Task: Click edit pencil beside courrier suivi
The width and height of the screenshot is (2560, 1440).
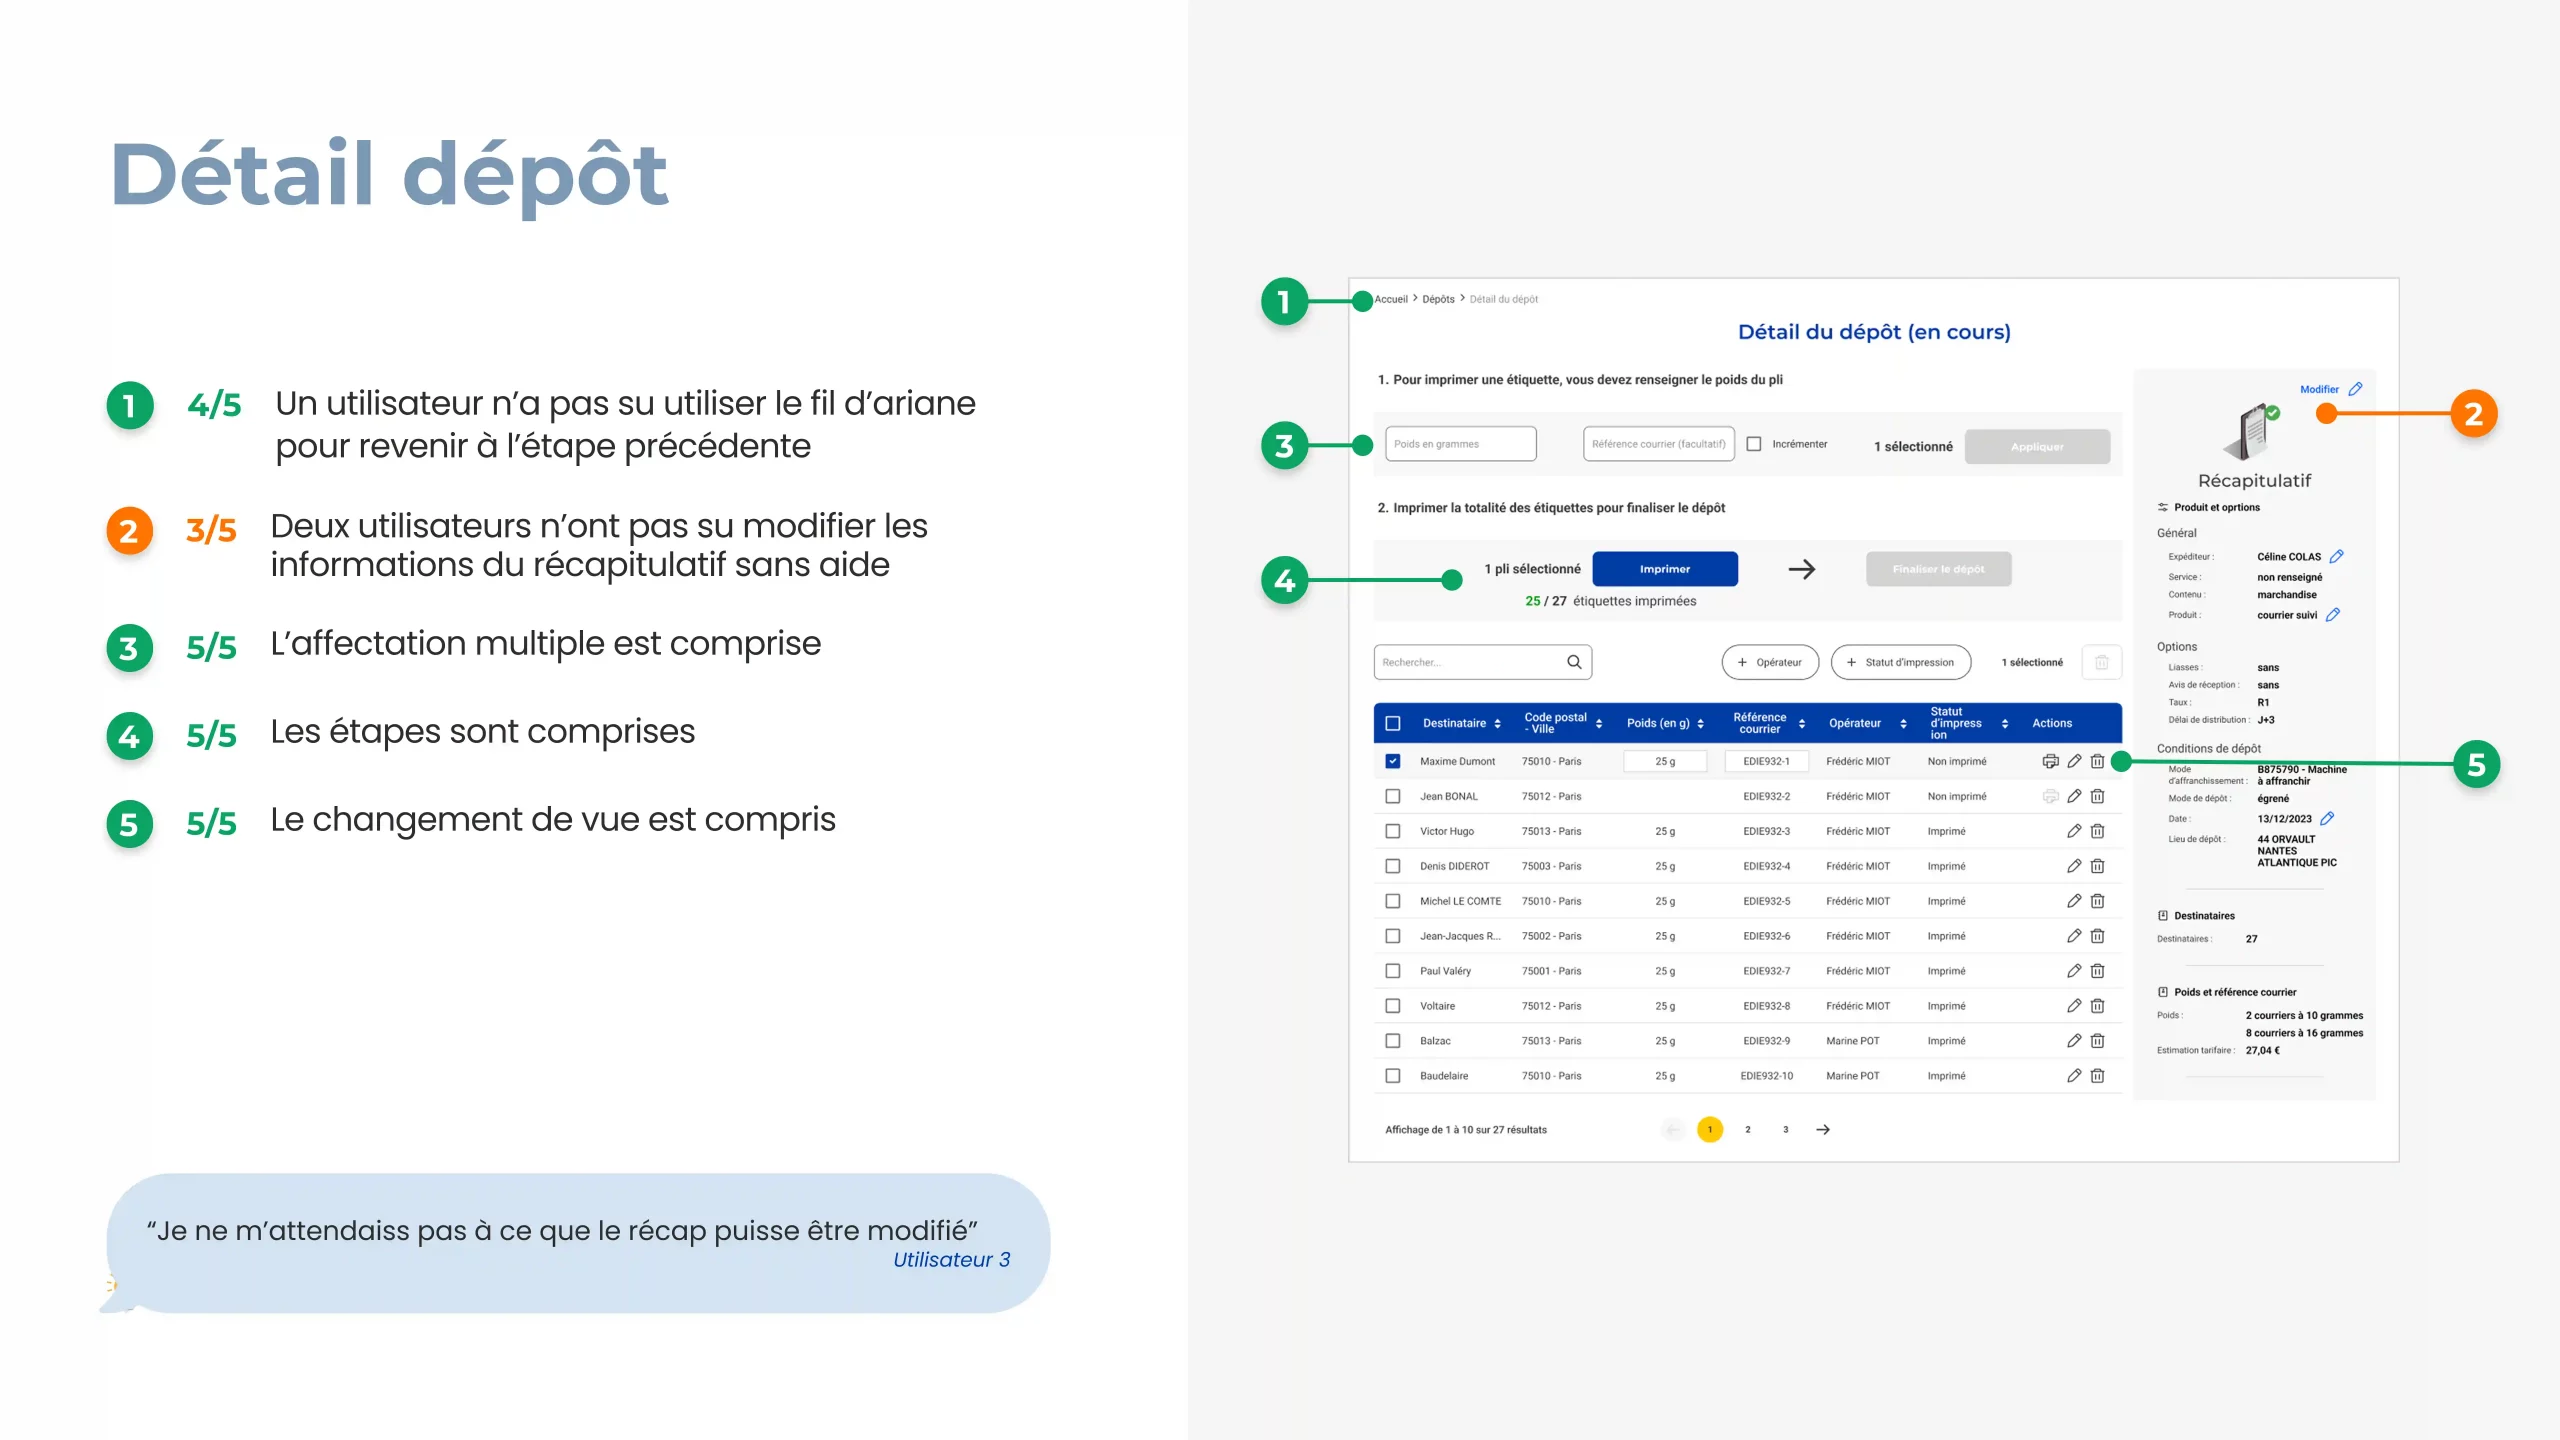Action: point(2333,615)
